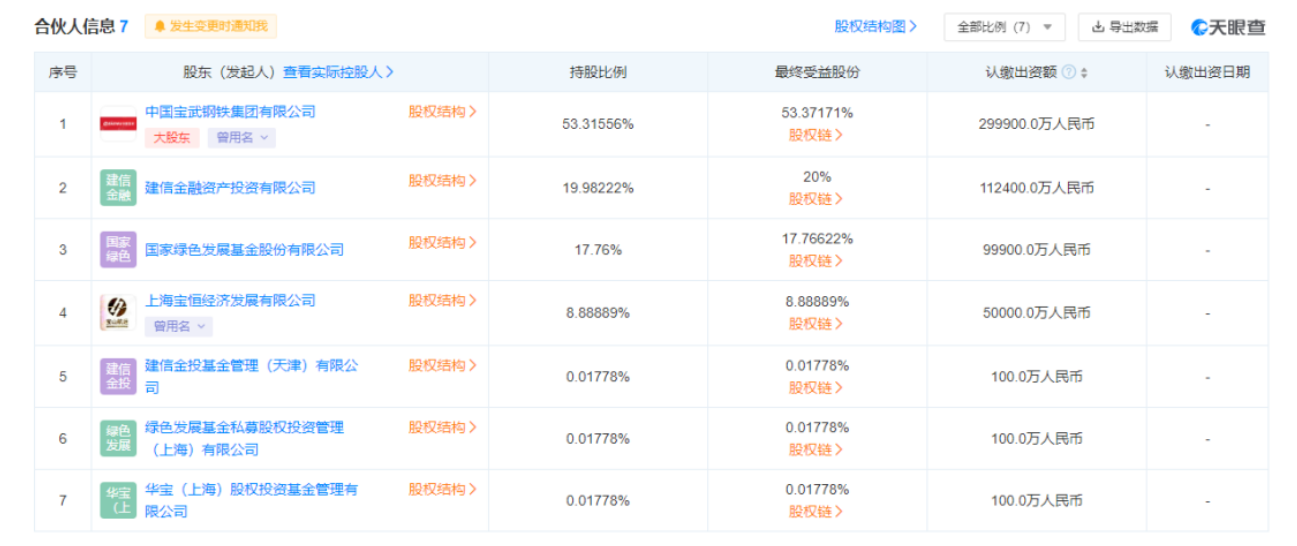The height and width of the screenshot is (546, 1297).
Task: Open 查看实际控股人 link in the header
Action: point(338,72)
